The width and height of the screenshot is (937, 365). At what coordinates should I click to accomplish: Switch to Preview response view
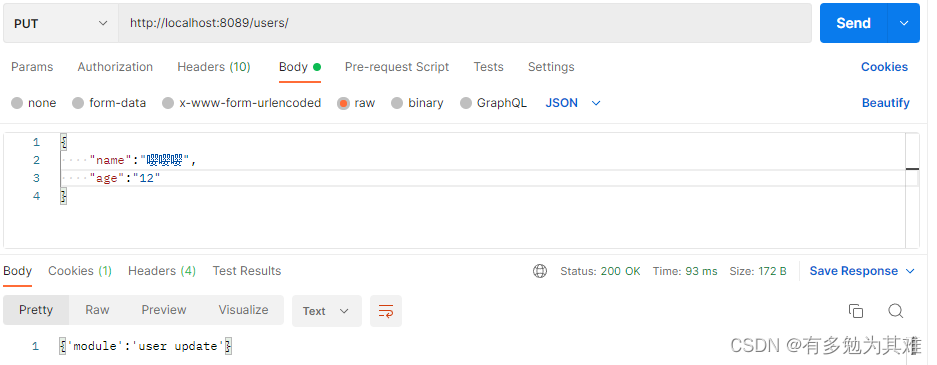pos(164,310)
